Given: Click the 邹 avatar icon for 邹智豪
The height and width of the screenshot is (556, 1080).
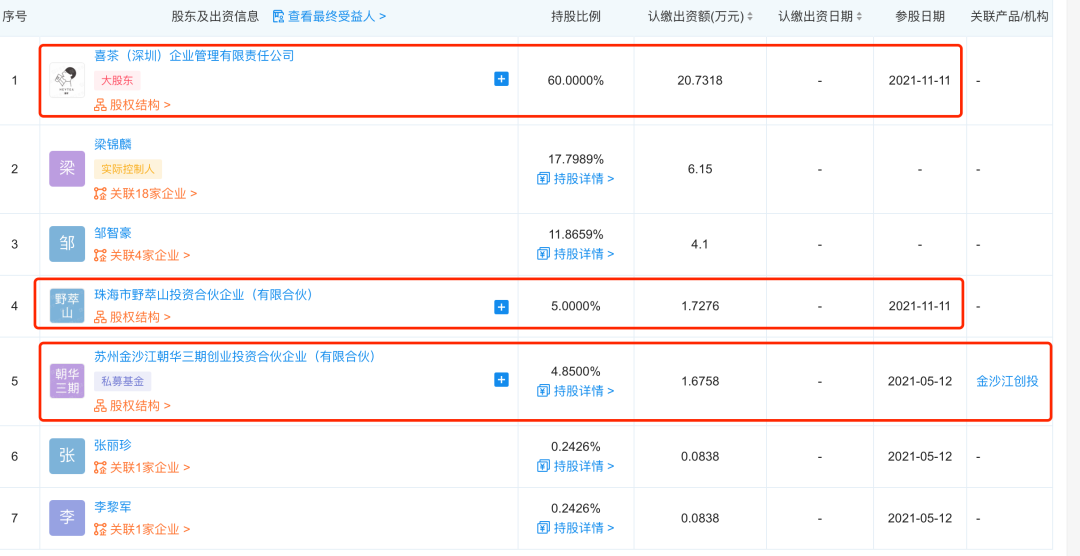Looking at the screenshot, I should (67, 244).
